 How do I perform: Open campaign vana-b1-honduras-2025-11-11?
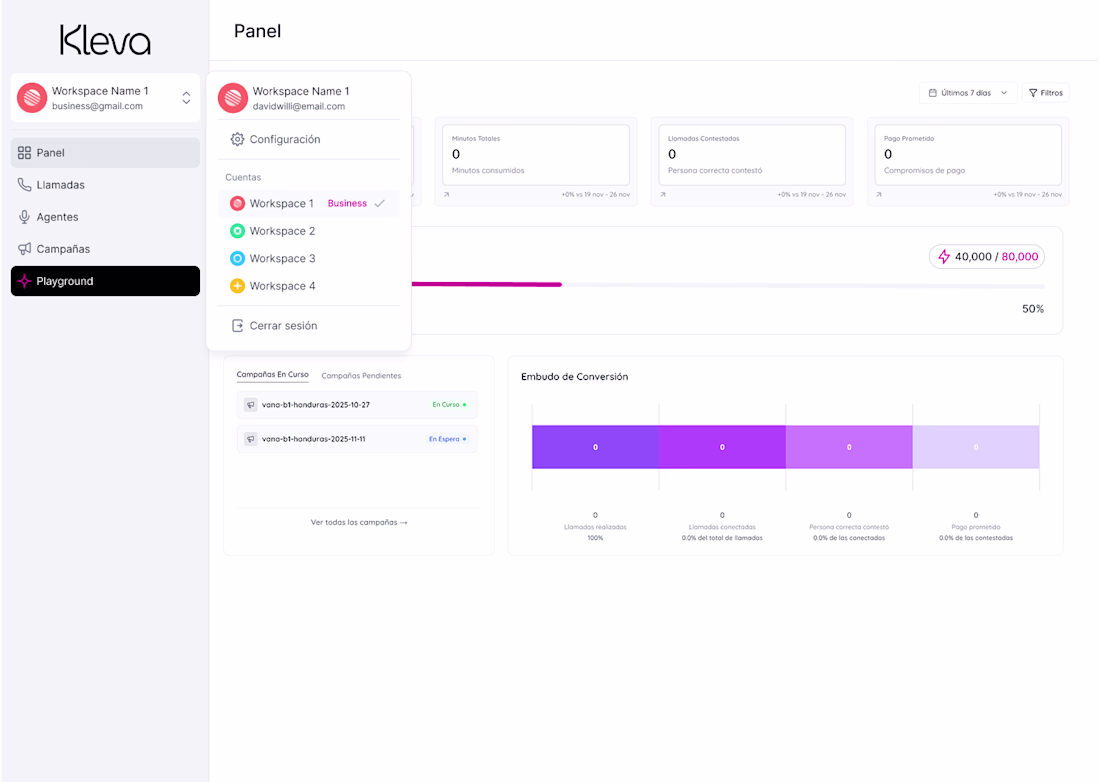[357, 439]
